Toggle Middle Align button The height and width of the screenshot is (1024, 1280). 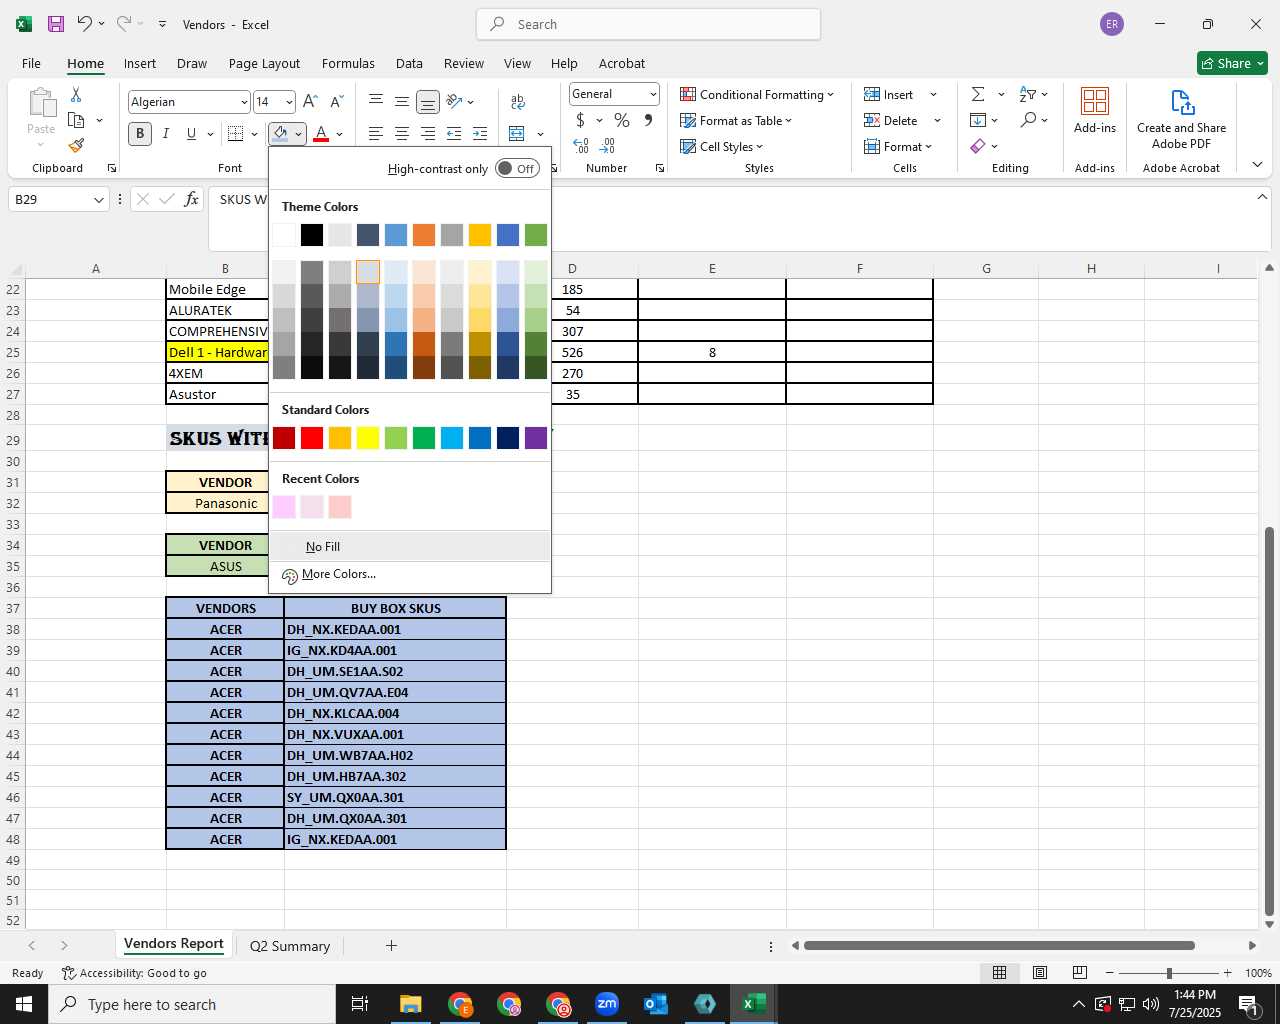(x=401, y=101)
